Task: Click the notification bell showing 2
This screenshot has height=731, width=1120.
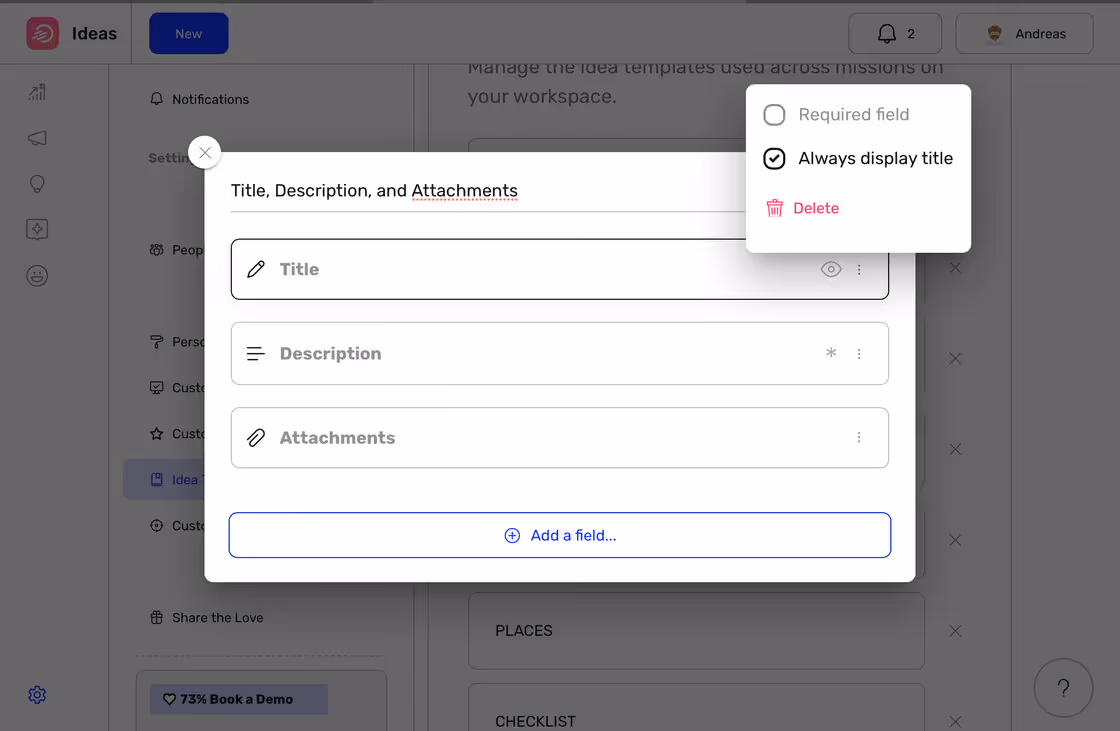Action: click(894, 33)
